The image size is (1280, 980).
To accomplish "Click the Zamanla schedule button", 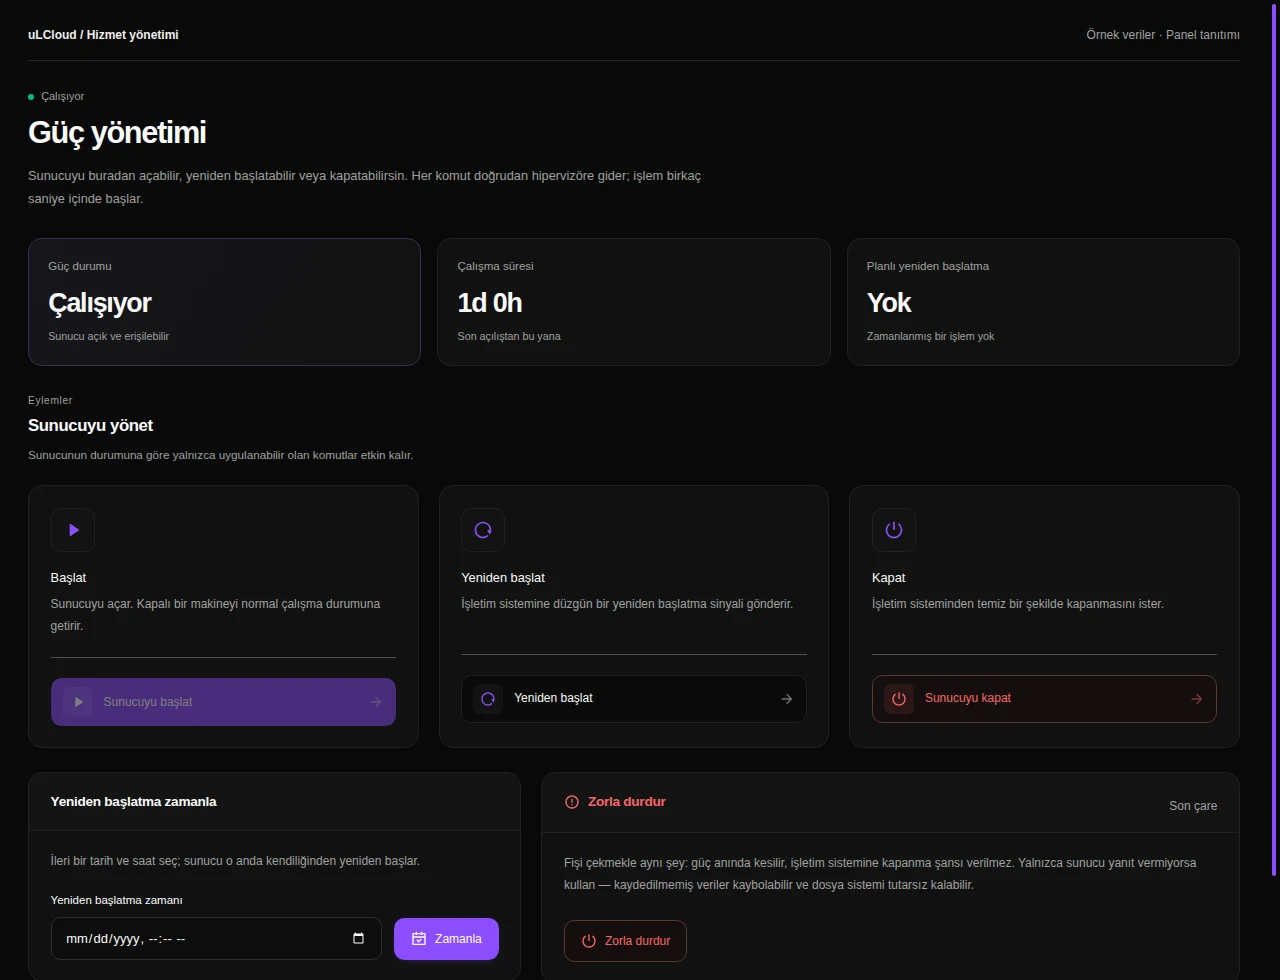I will coord(446,939).
